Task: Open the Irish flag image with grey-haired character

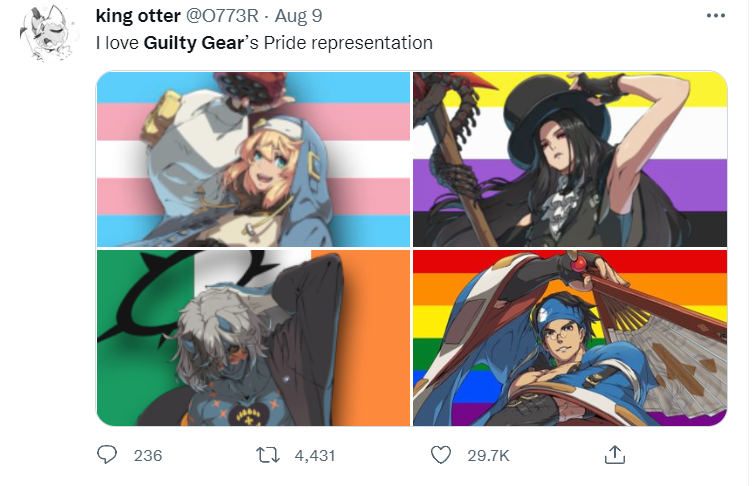Action: (x=254, y=338)
